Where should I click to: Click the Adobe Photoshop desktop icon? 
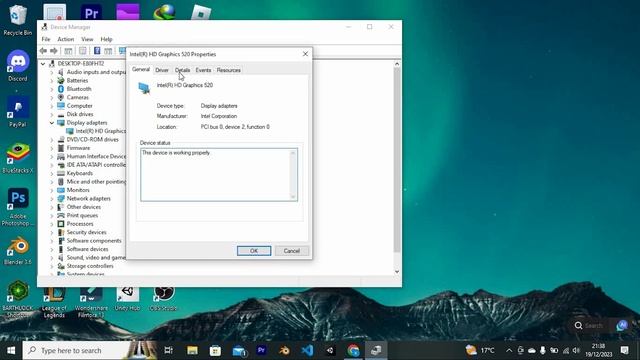pyautogui.click(x=18, y=207)
